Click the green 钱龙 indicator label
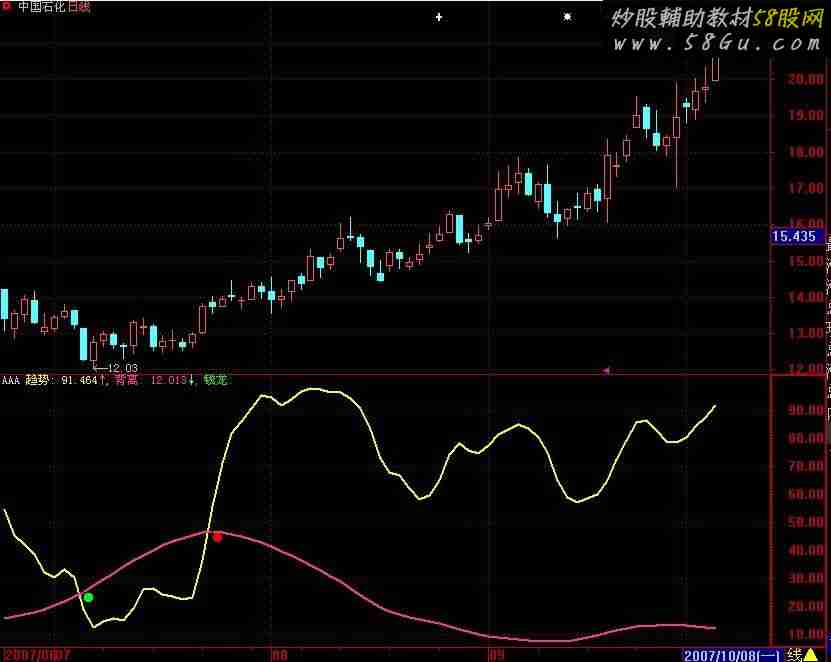The height and width of the screenshot is (662, 831). coord(215,380)
